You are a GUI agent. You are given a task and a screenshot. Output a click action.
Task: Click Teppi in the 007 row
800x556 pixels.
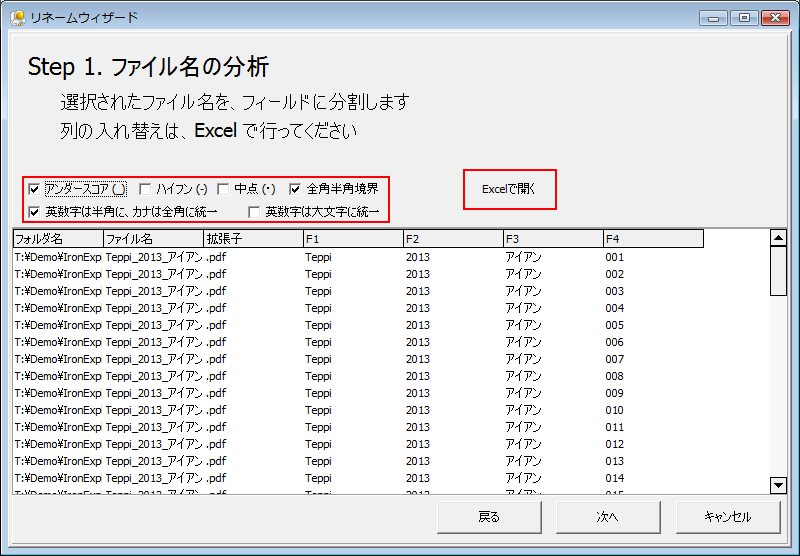click(x=318, y=359)
